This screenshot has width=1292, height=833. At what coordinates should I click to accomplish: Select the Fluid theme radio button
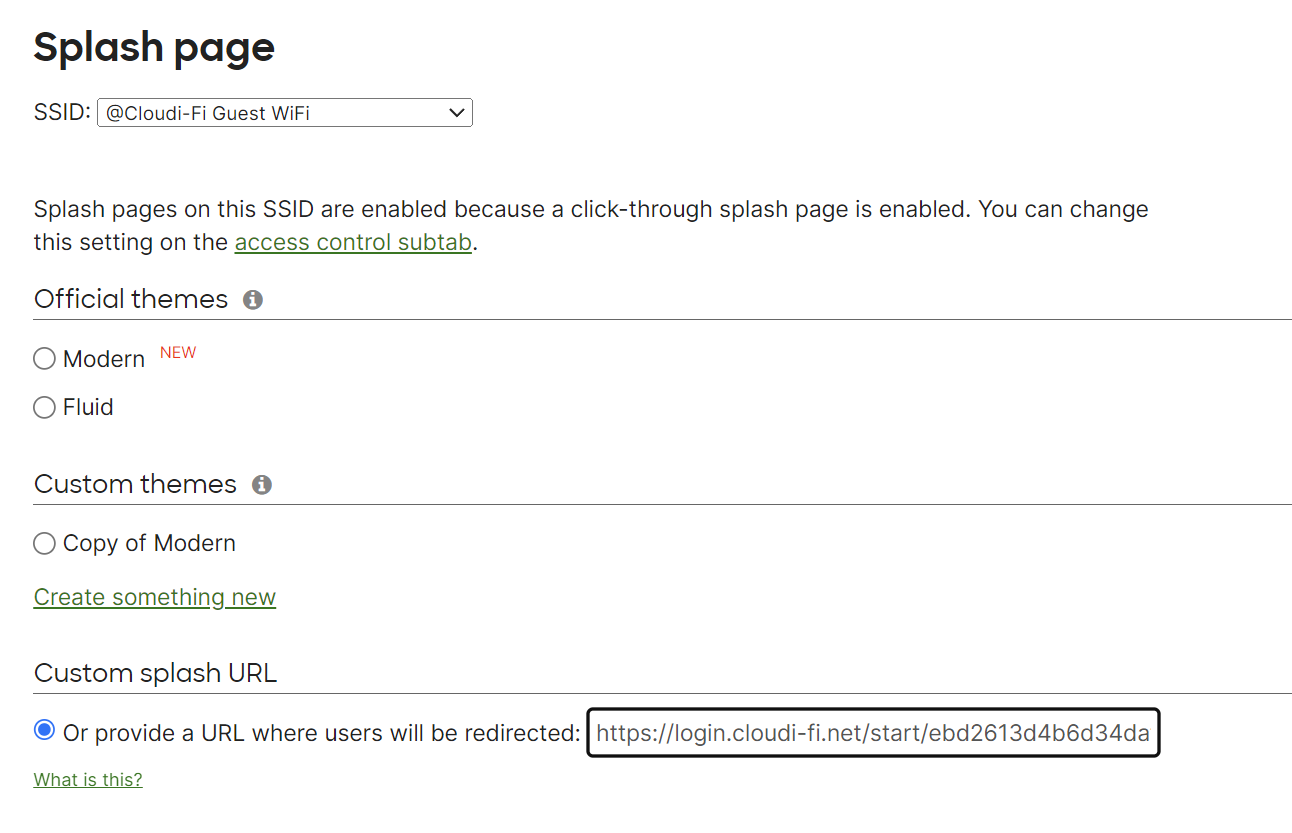click(x=44, y=407)
